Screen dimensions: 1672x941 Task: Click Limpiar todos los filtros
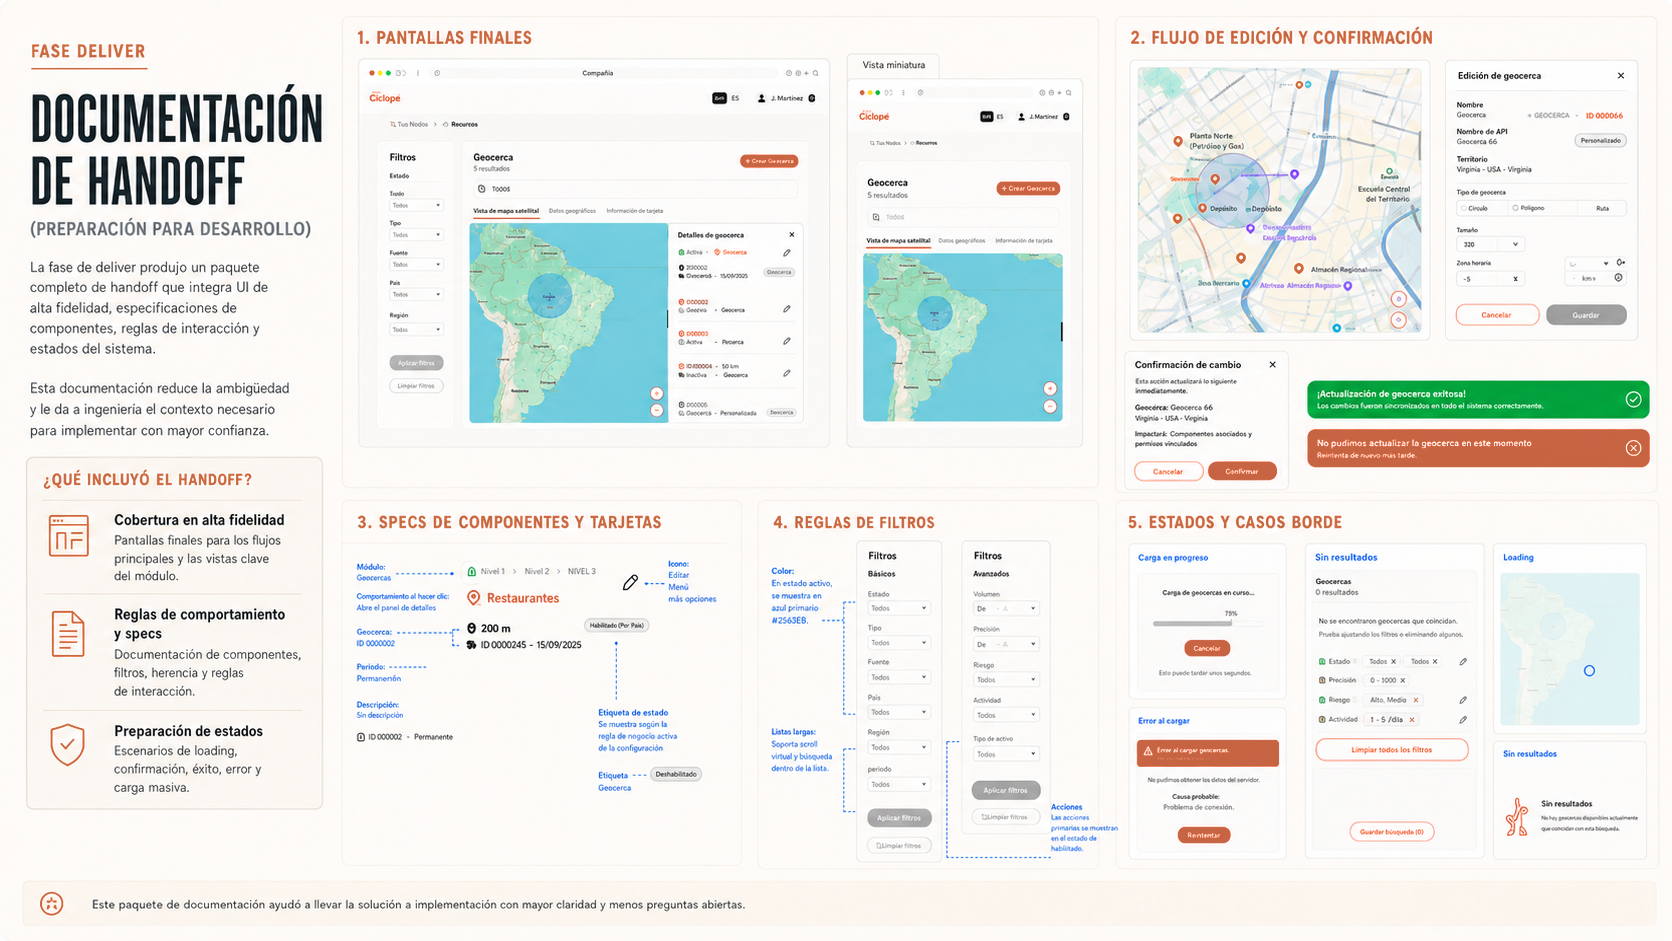1392,750
